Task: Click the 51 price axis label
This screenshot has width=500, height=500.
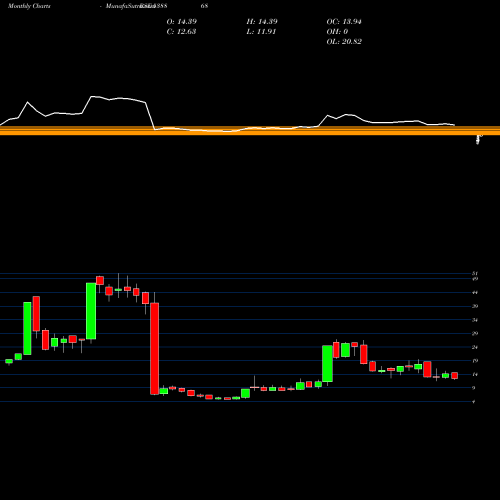Action: click(475, 273)
